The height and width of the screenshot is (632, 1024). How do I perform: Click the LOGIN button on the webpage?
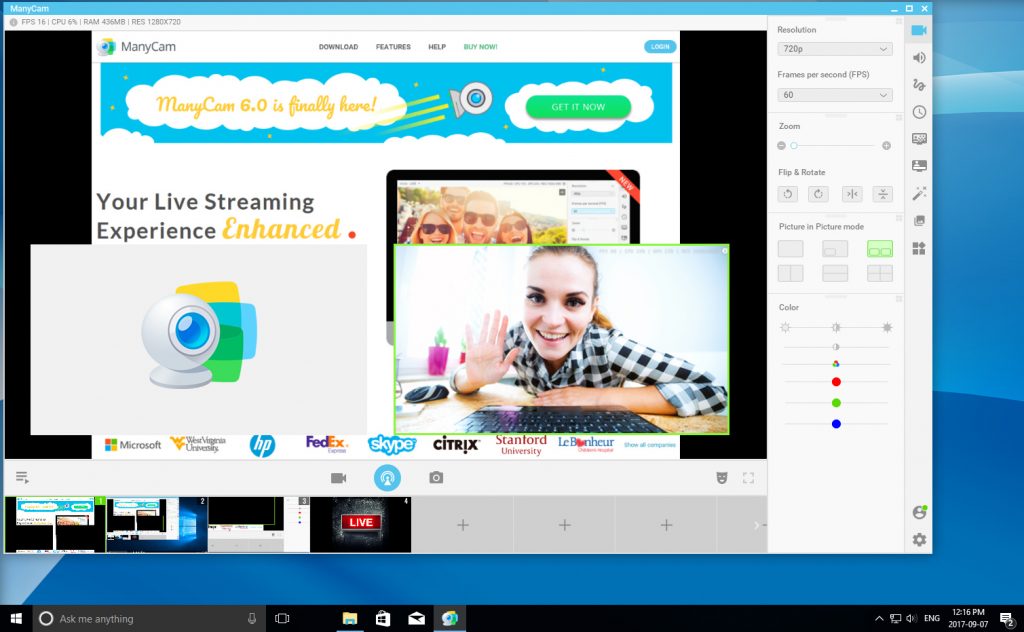(660, 46)
